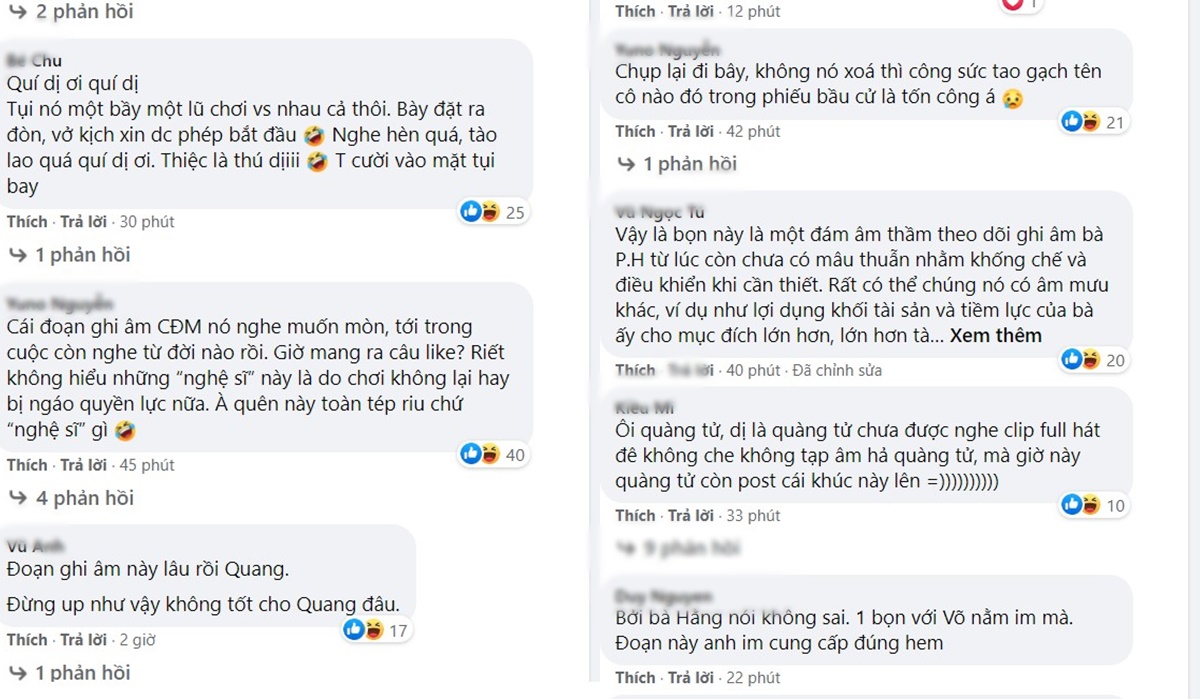
Task: Like the 'Bởi bà Hằng nói không sai' comment
Action: pos(635,679)
